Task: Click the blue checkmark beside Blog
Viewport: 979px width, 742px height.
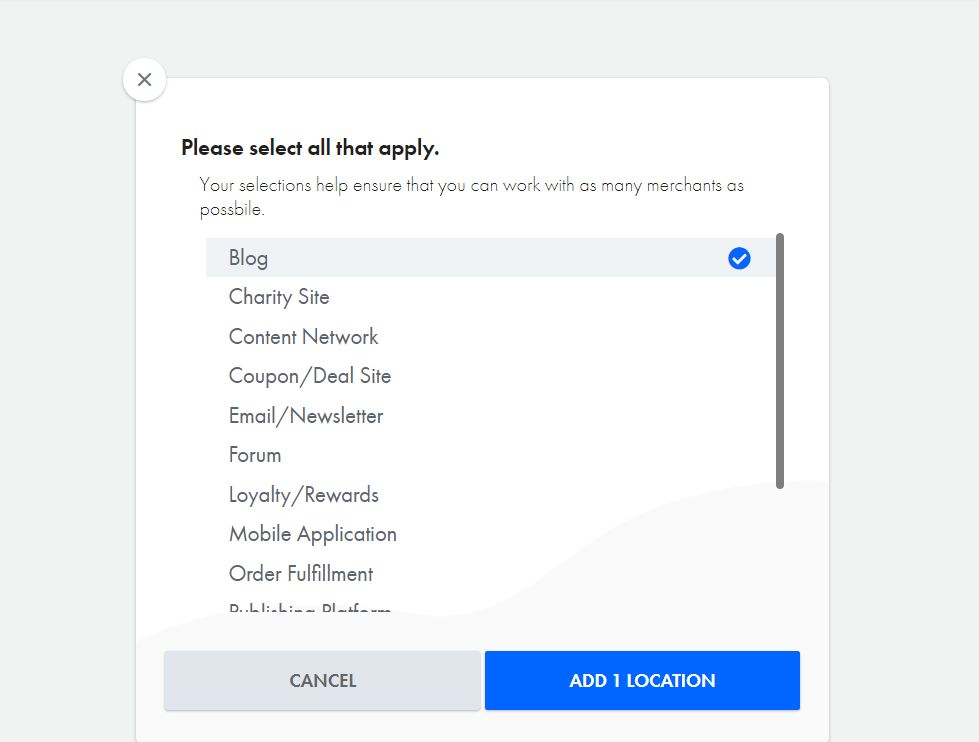Action: click(x=739, y=259)
